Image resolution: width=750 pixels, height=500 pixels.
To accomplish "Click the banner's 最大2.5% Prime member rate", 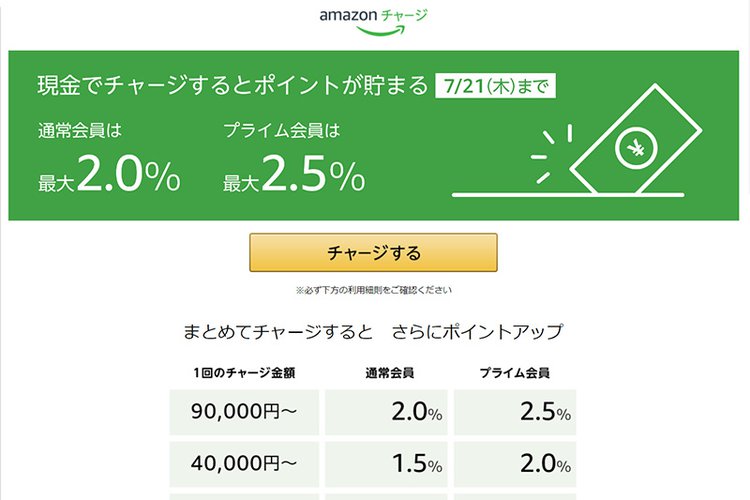I will [294, 176].
